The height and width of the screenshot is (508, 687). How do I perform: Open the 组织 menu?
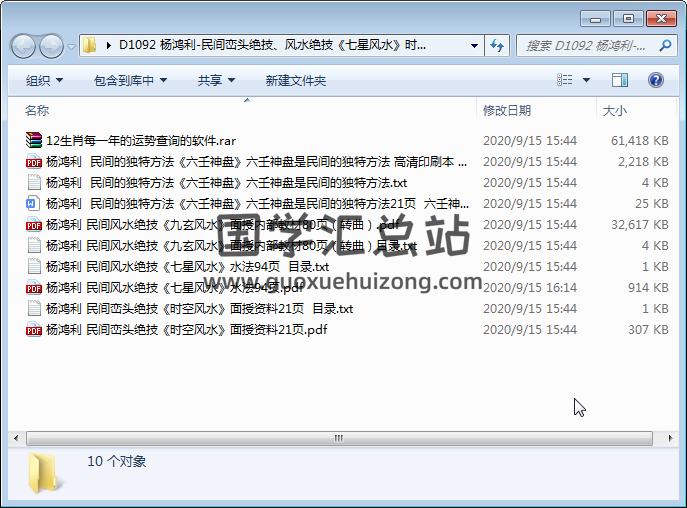44,81
